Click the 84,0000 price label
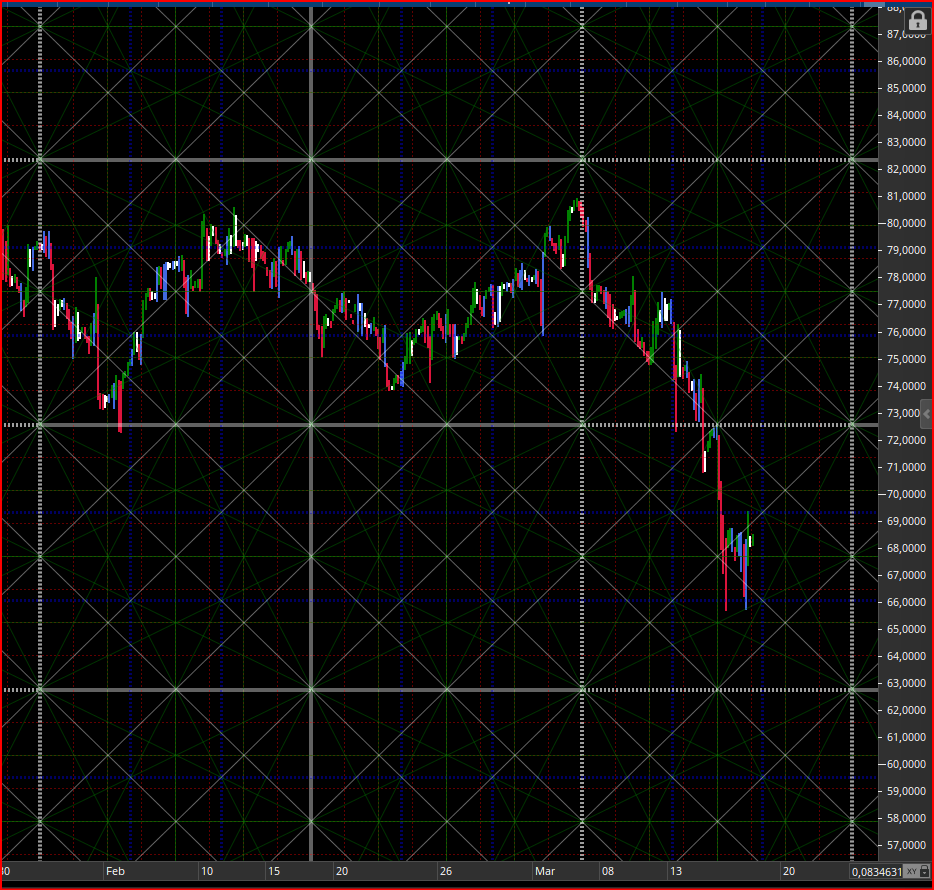934x890 pixels. tap(906, 115)
